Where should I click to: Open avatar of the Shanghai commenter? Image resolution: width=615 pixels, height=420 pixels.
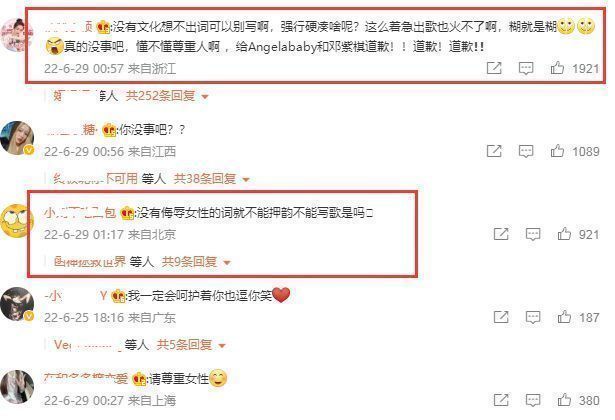[17, 387]
